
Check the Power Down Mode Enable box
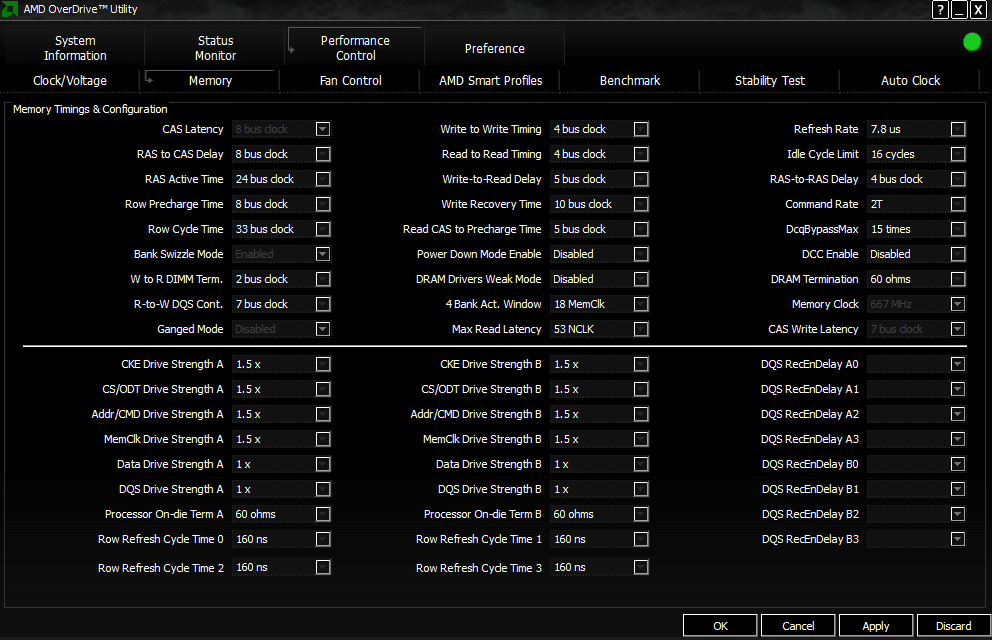[x=641, y=254]
